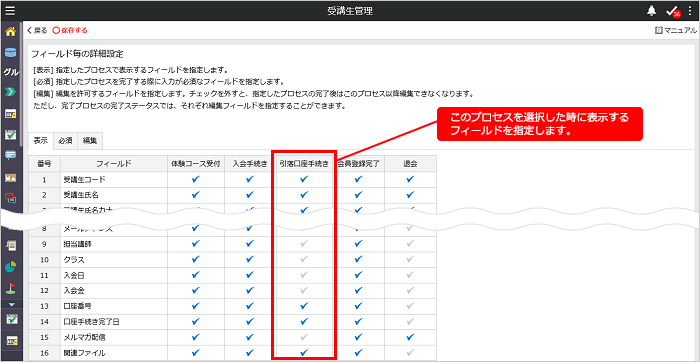Go back with 戻る
The image size is (700, 362).
click(x=37, y=30)
